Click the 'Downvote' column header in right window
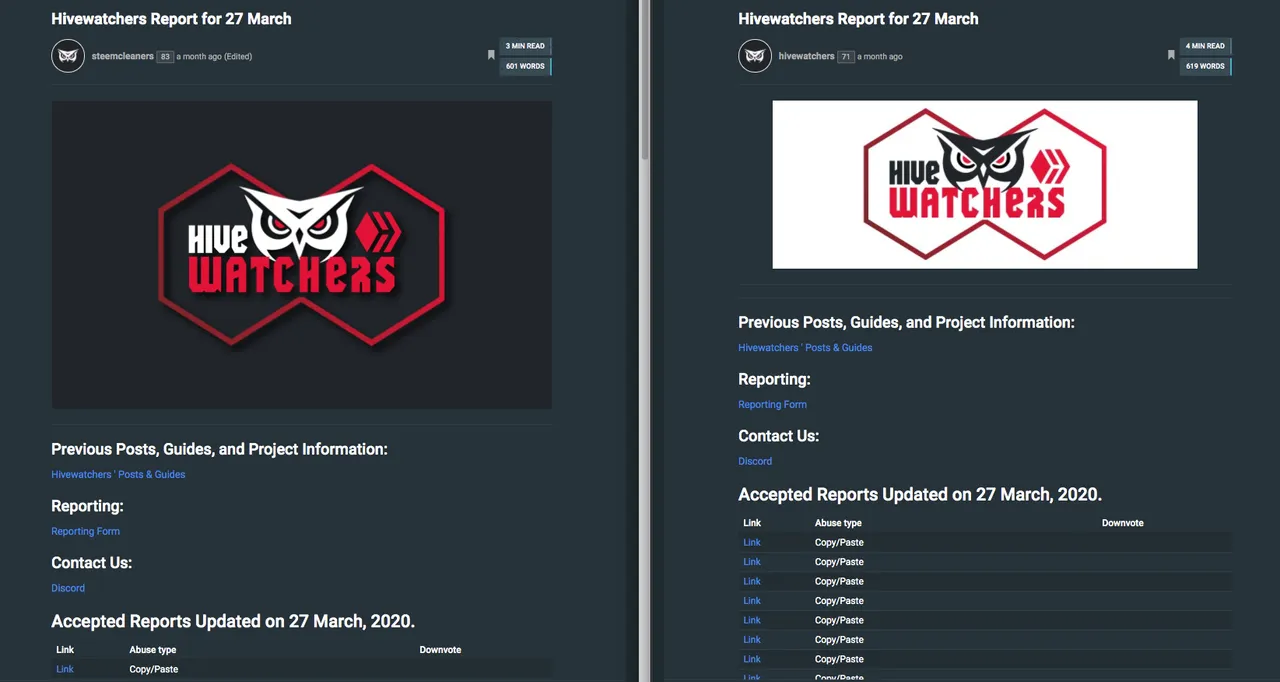The width and height of the screenshot is (1280, 682). tap(1123, 523)
